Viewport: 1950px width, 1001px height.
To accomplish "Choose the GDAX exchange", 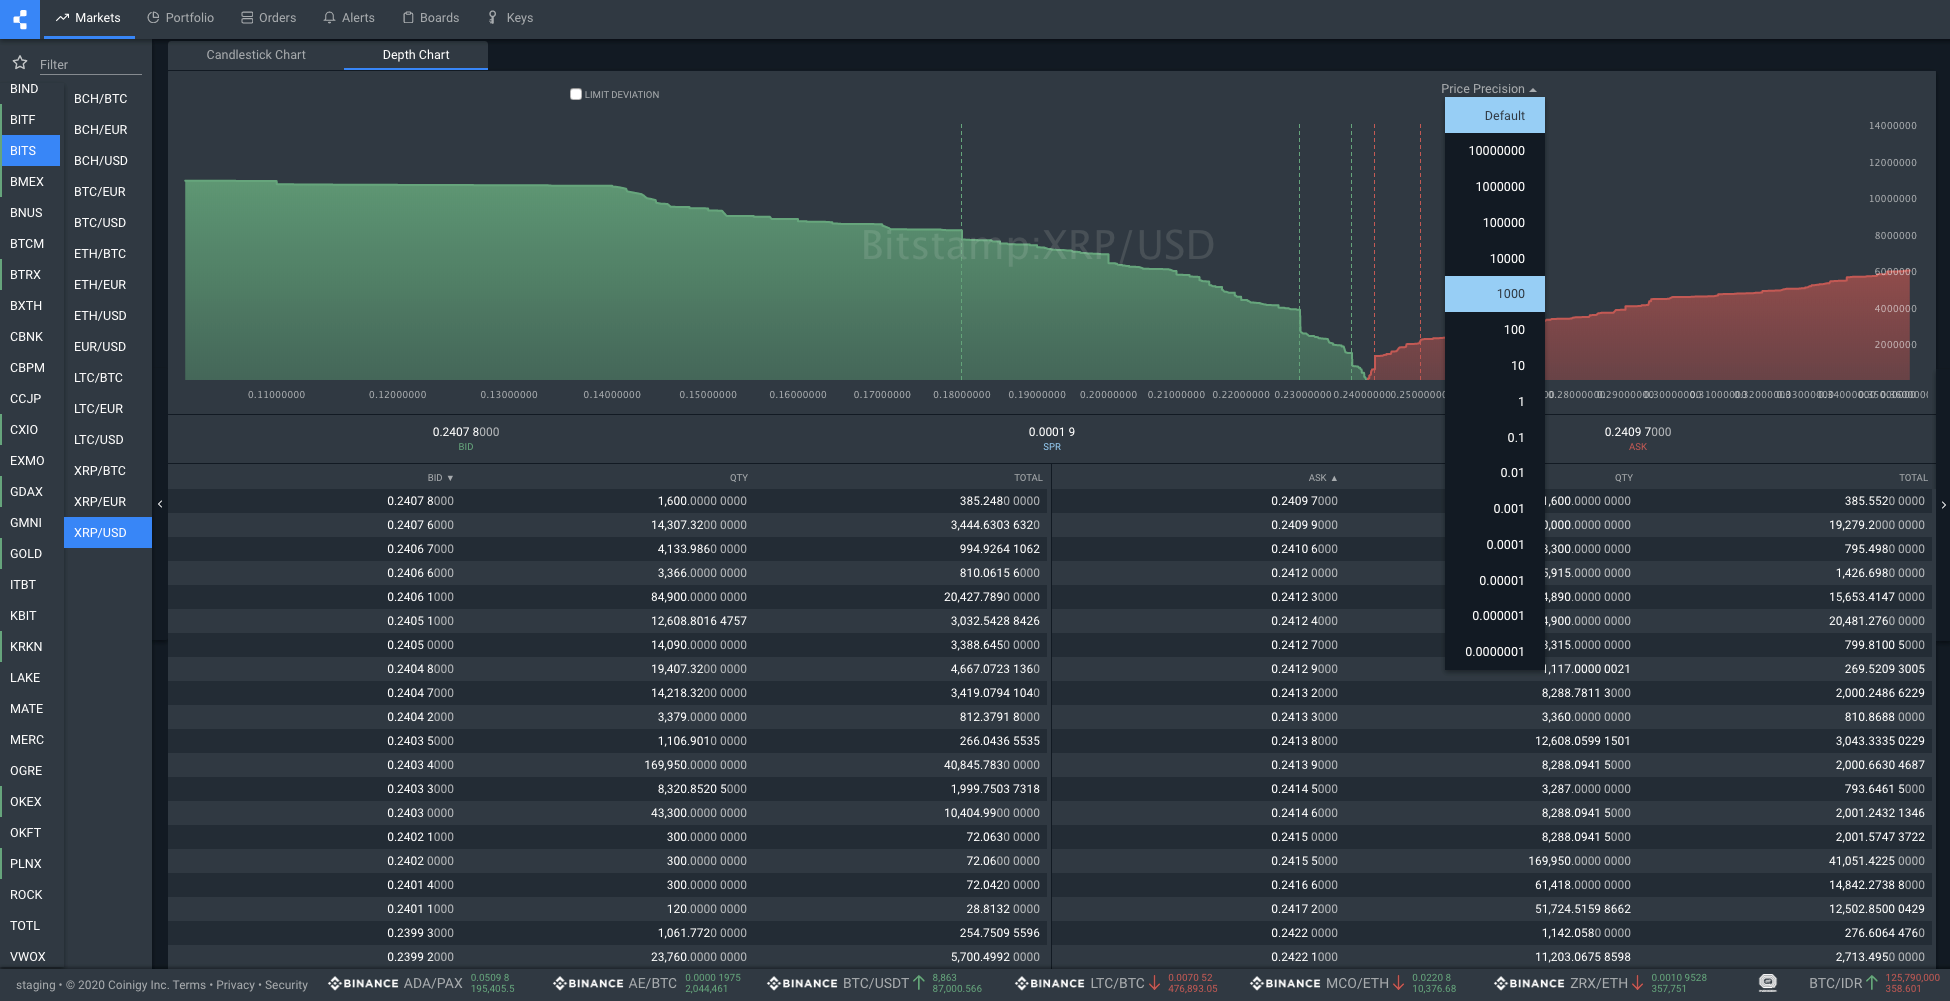I will [30, 492].
